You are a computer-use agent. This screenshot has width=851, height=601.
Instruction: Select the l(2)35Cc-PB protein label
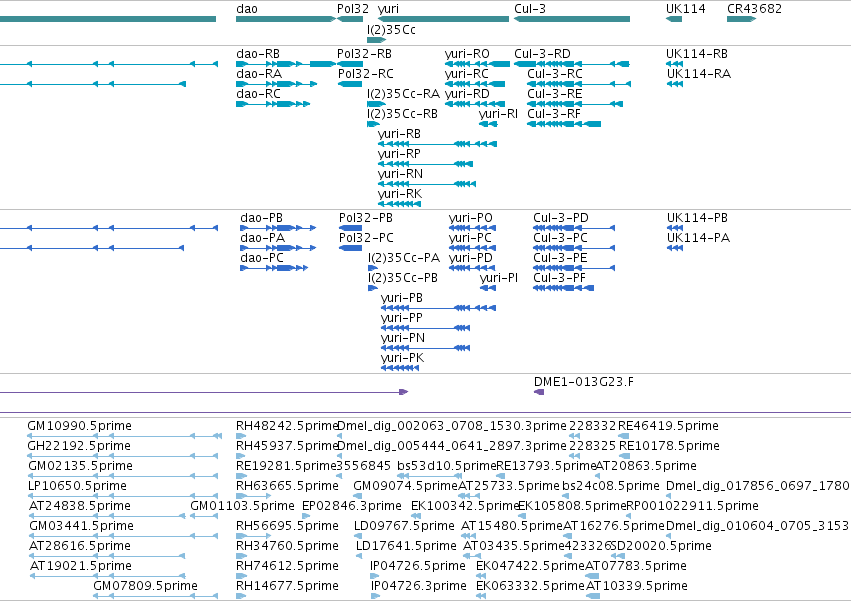click(403, 279)
